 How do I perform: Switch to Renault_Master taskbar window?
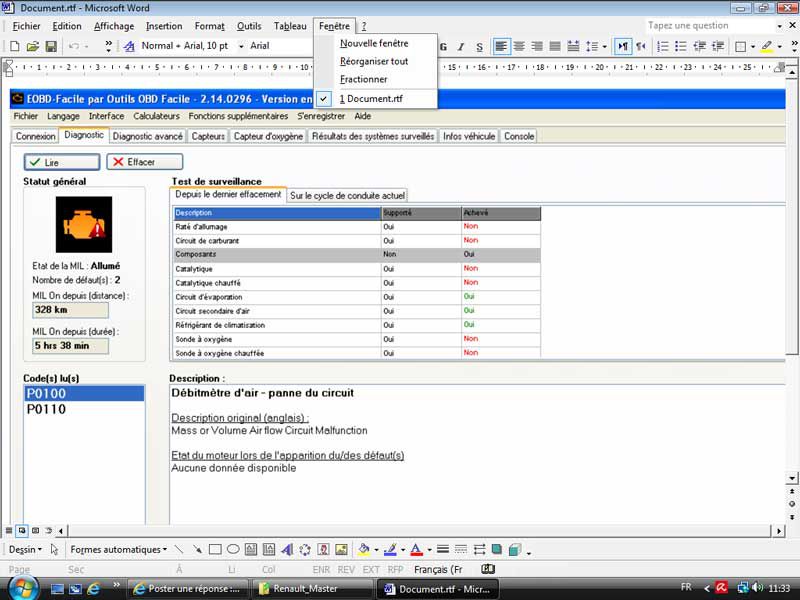pyautogui.click(x=312, y=589)
